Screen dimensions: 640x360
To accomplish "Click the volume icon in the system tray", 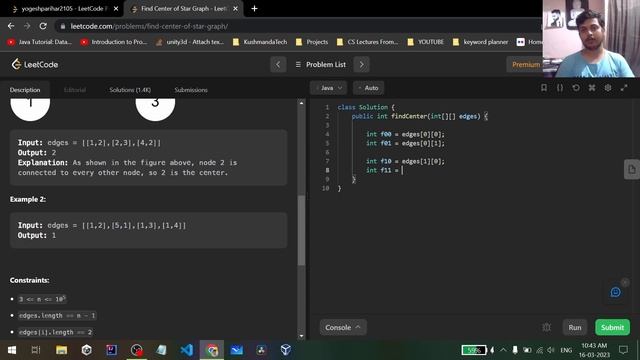I will click(x=551, y=350).
